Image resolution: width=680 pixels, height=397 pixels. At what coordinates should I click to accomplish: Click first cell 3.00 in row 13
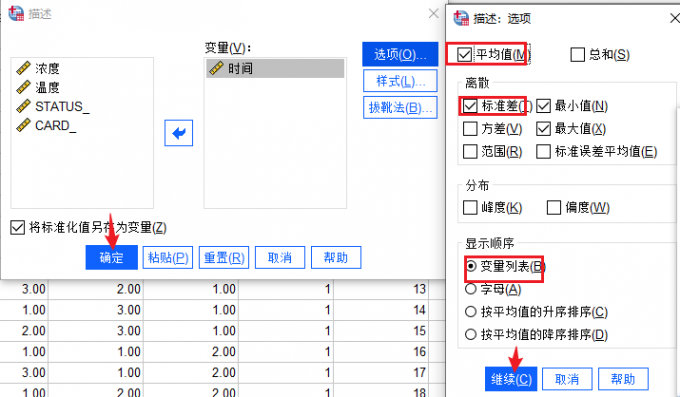pos(24,289)
